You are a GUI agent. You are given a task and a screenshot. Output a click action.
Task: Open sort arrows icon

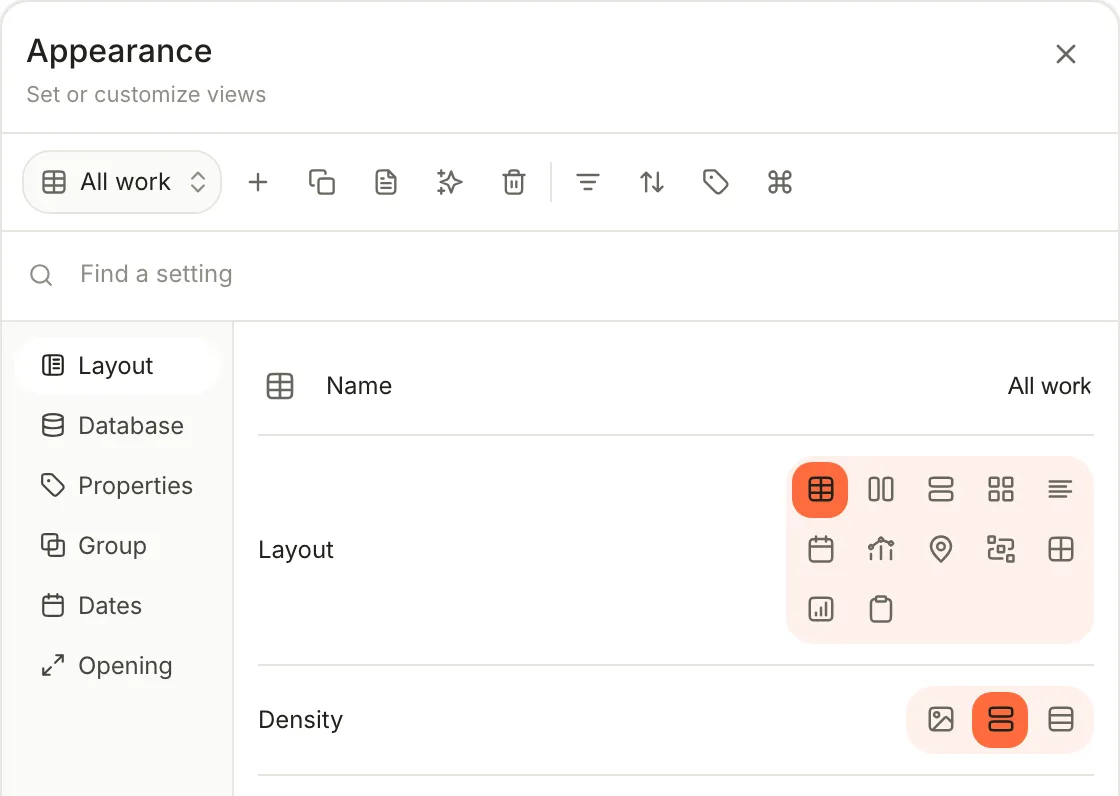pos(651,182)
